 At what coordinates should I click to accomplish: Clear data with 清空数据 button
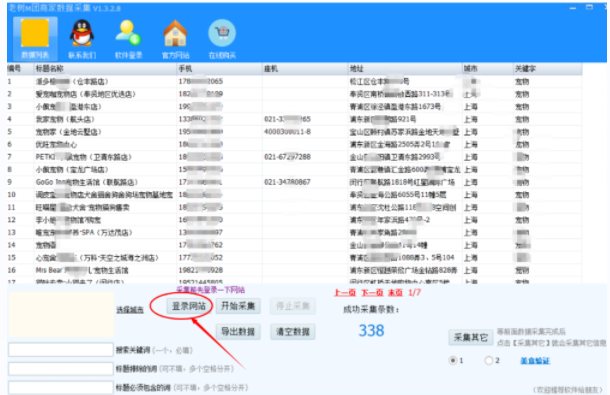coord(293,332)
